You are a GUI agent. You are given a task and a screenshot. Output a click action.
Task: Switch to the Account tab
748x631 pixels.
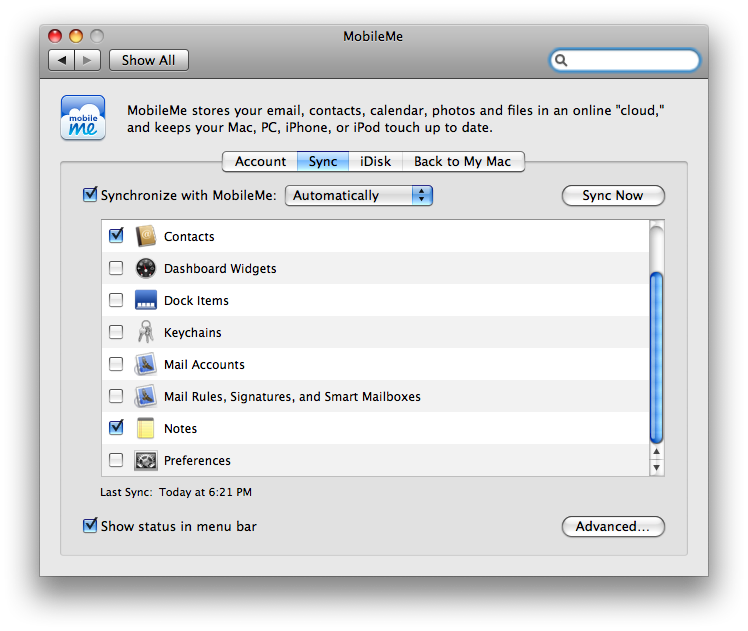[260, 161]
